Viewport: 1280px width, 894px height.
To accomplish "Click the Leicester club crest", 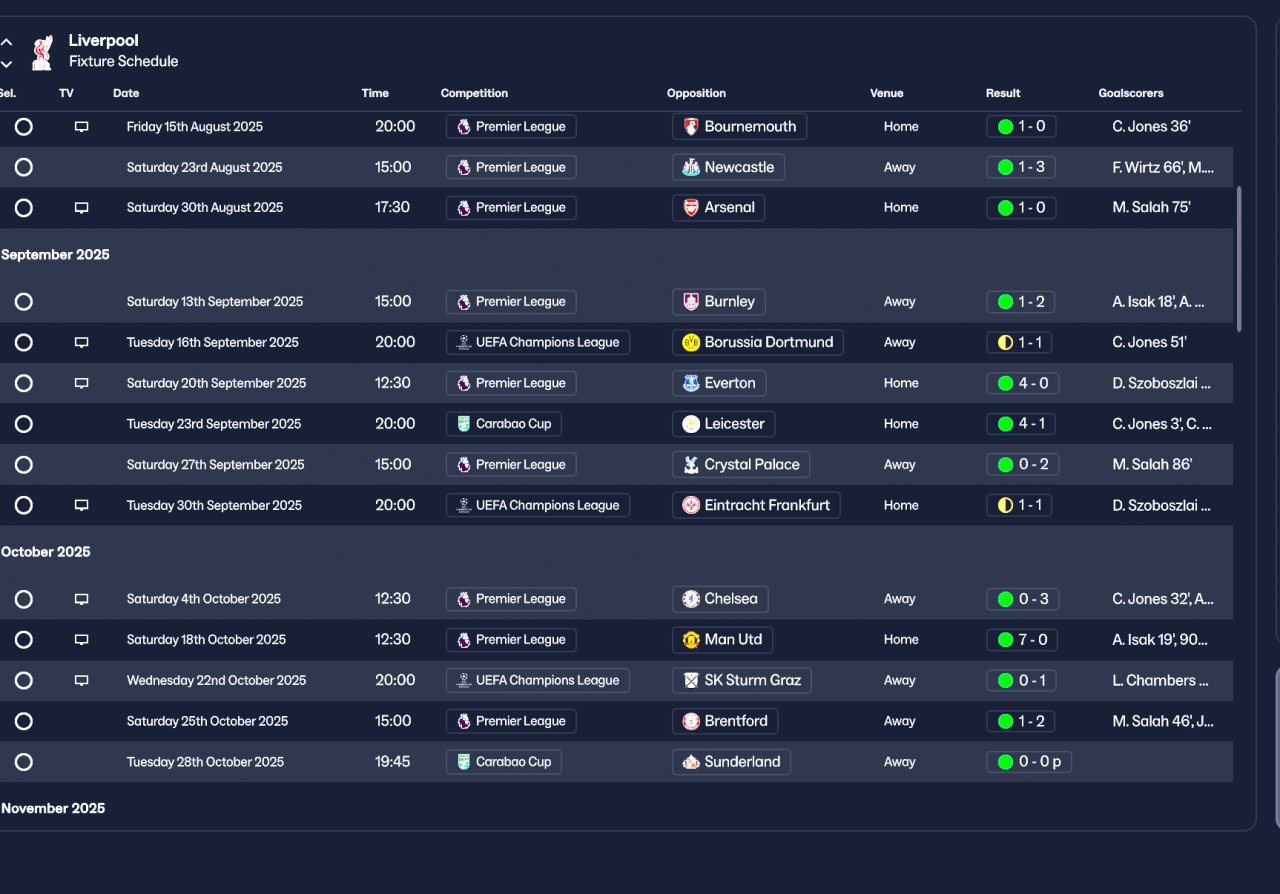I will tap(690, 424).
